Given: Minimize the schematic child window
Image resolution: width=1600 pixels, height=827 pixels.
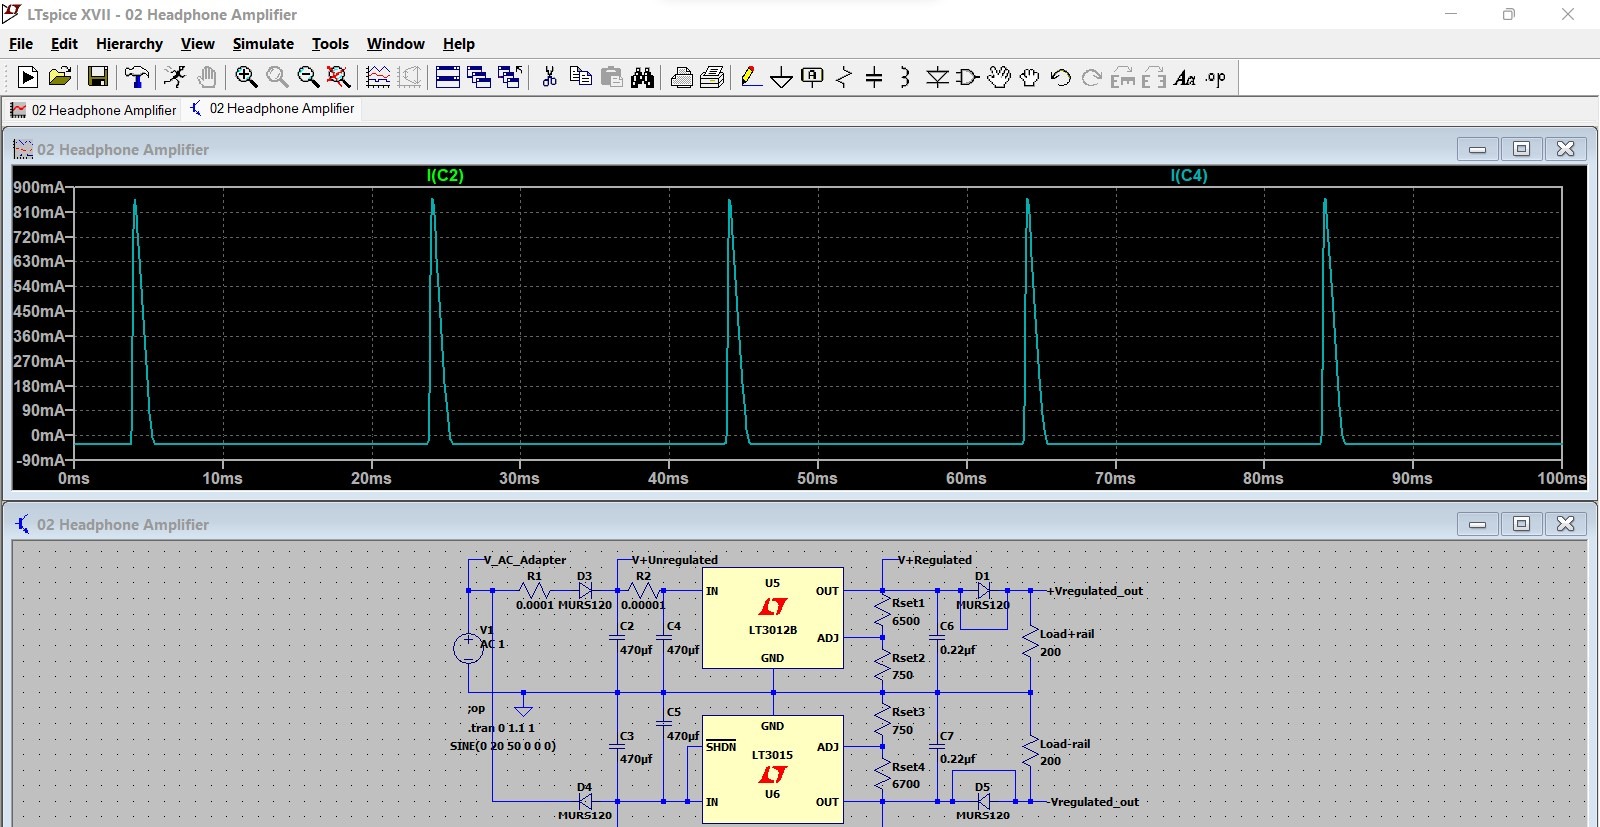Looking at the screenshot, I should [x=1477, y=524].
